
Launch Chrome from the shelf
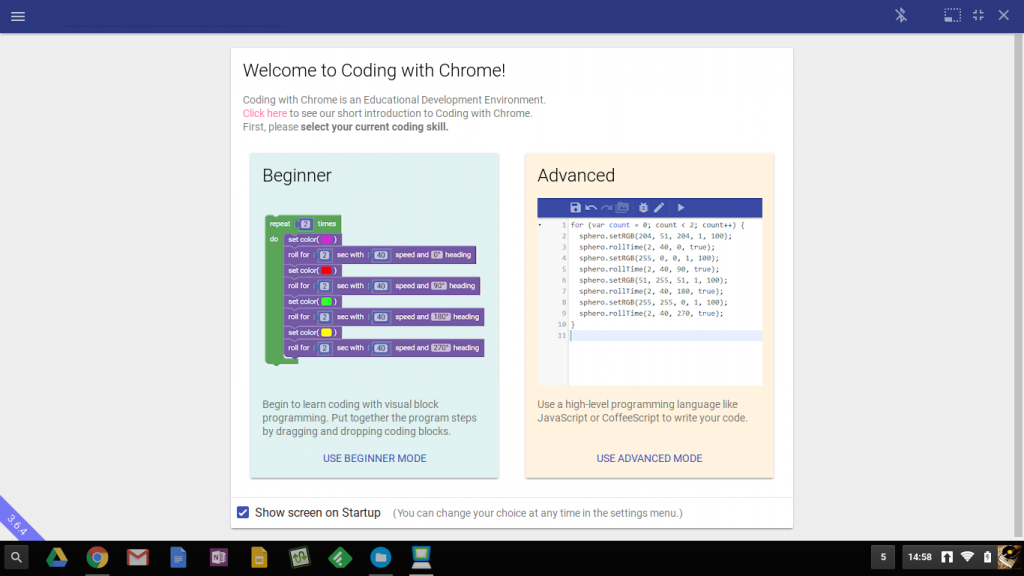[97, 558]
